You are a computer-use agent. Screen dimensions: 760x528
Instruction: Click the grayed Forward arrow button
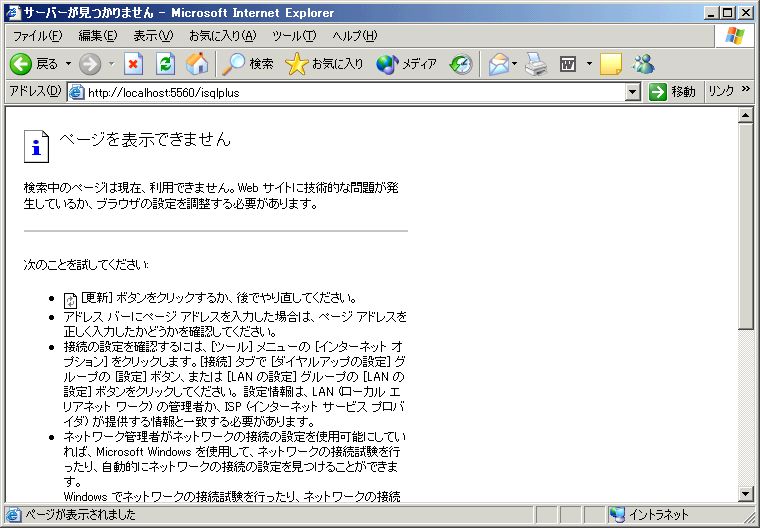90,64
